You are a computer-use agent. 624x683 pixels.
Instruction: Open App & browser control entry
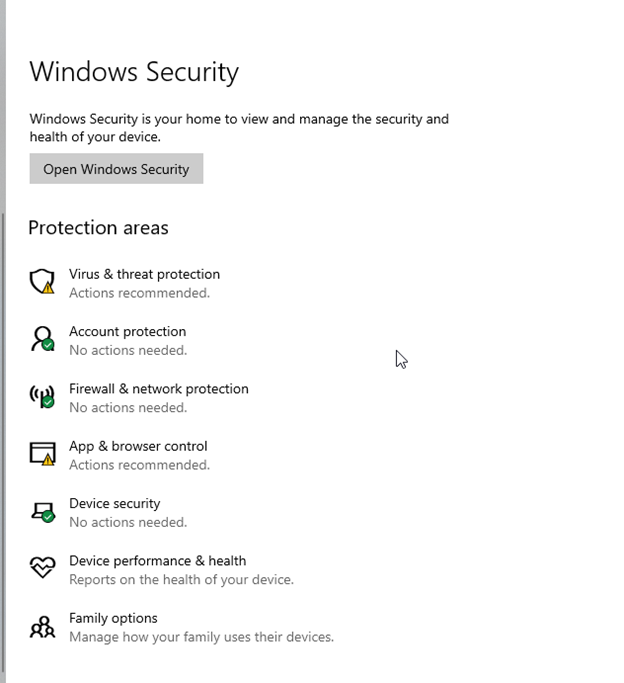click(138, 446)
